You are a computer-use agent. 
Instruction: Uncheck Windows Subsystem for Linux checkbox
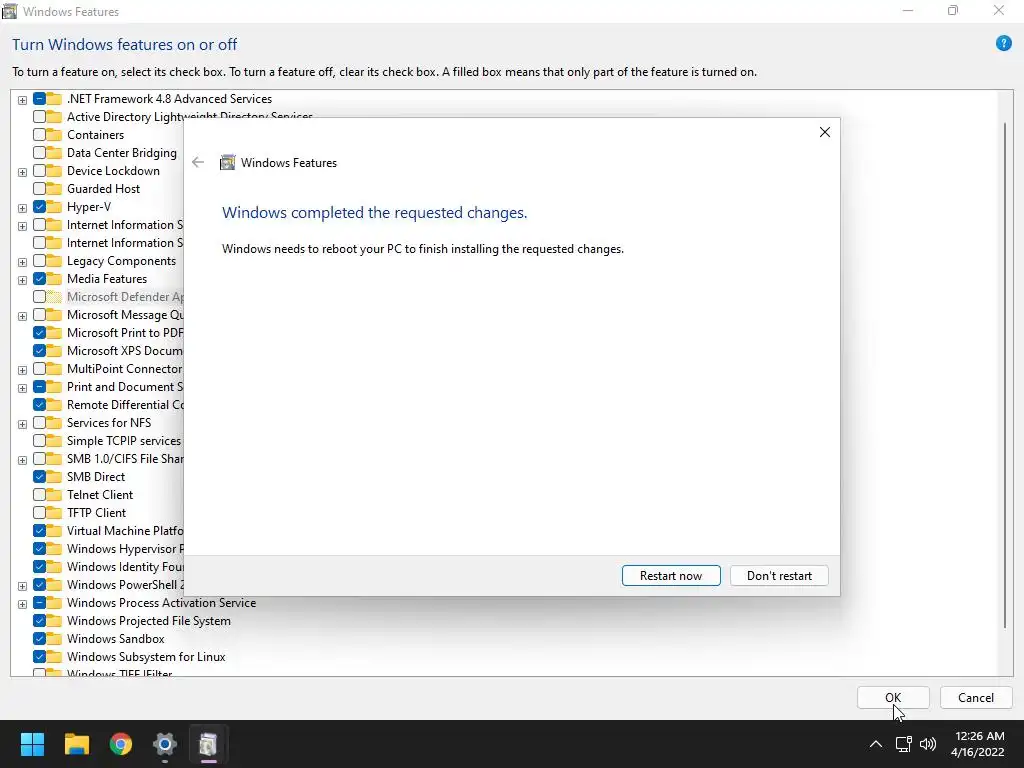tap(39, 656)
